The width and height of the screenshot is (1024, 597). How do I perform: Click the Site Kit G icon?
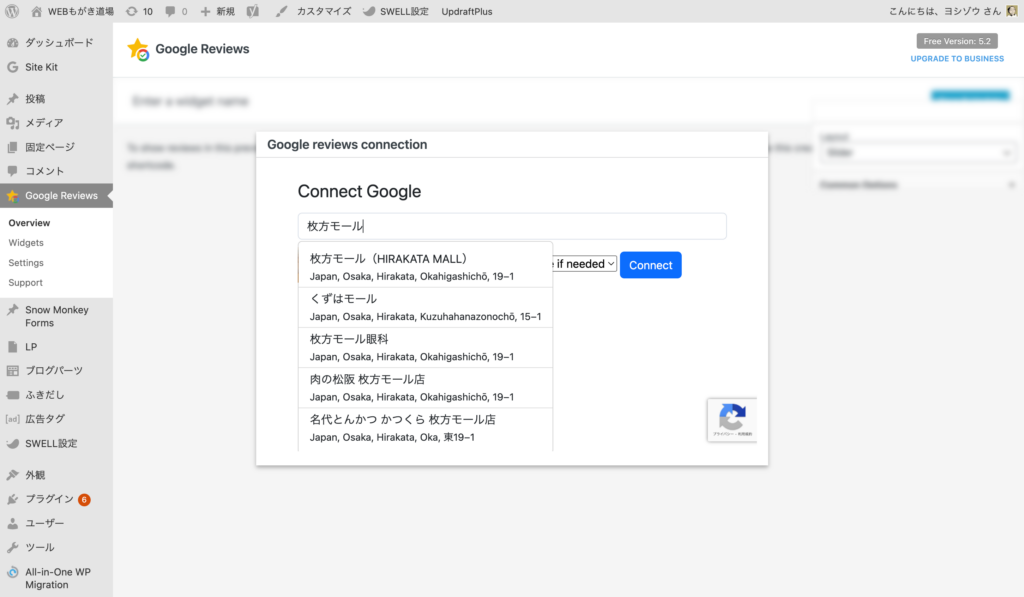pos(12,67)
